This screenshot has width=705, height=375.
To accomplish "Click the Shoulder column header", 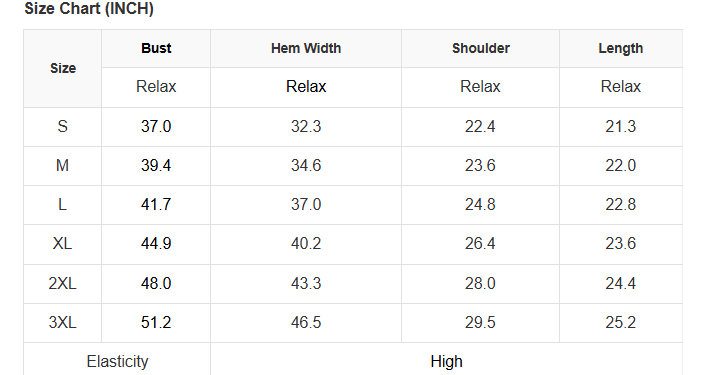I will (481, 48).
